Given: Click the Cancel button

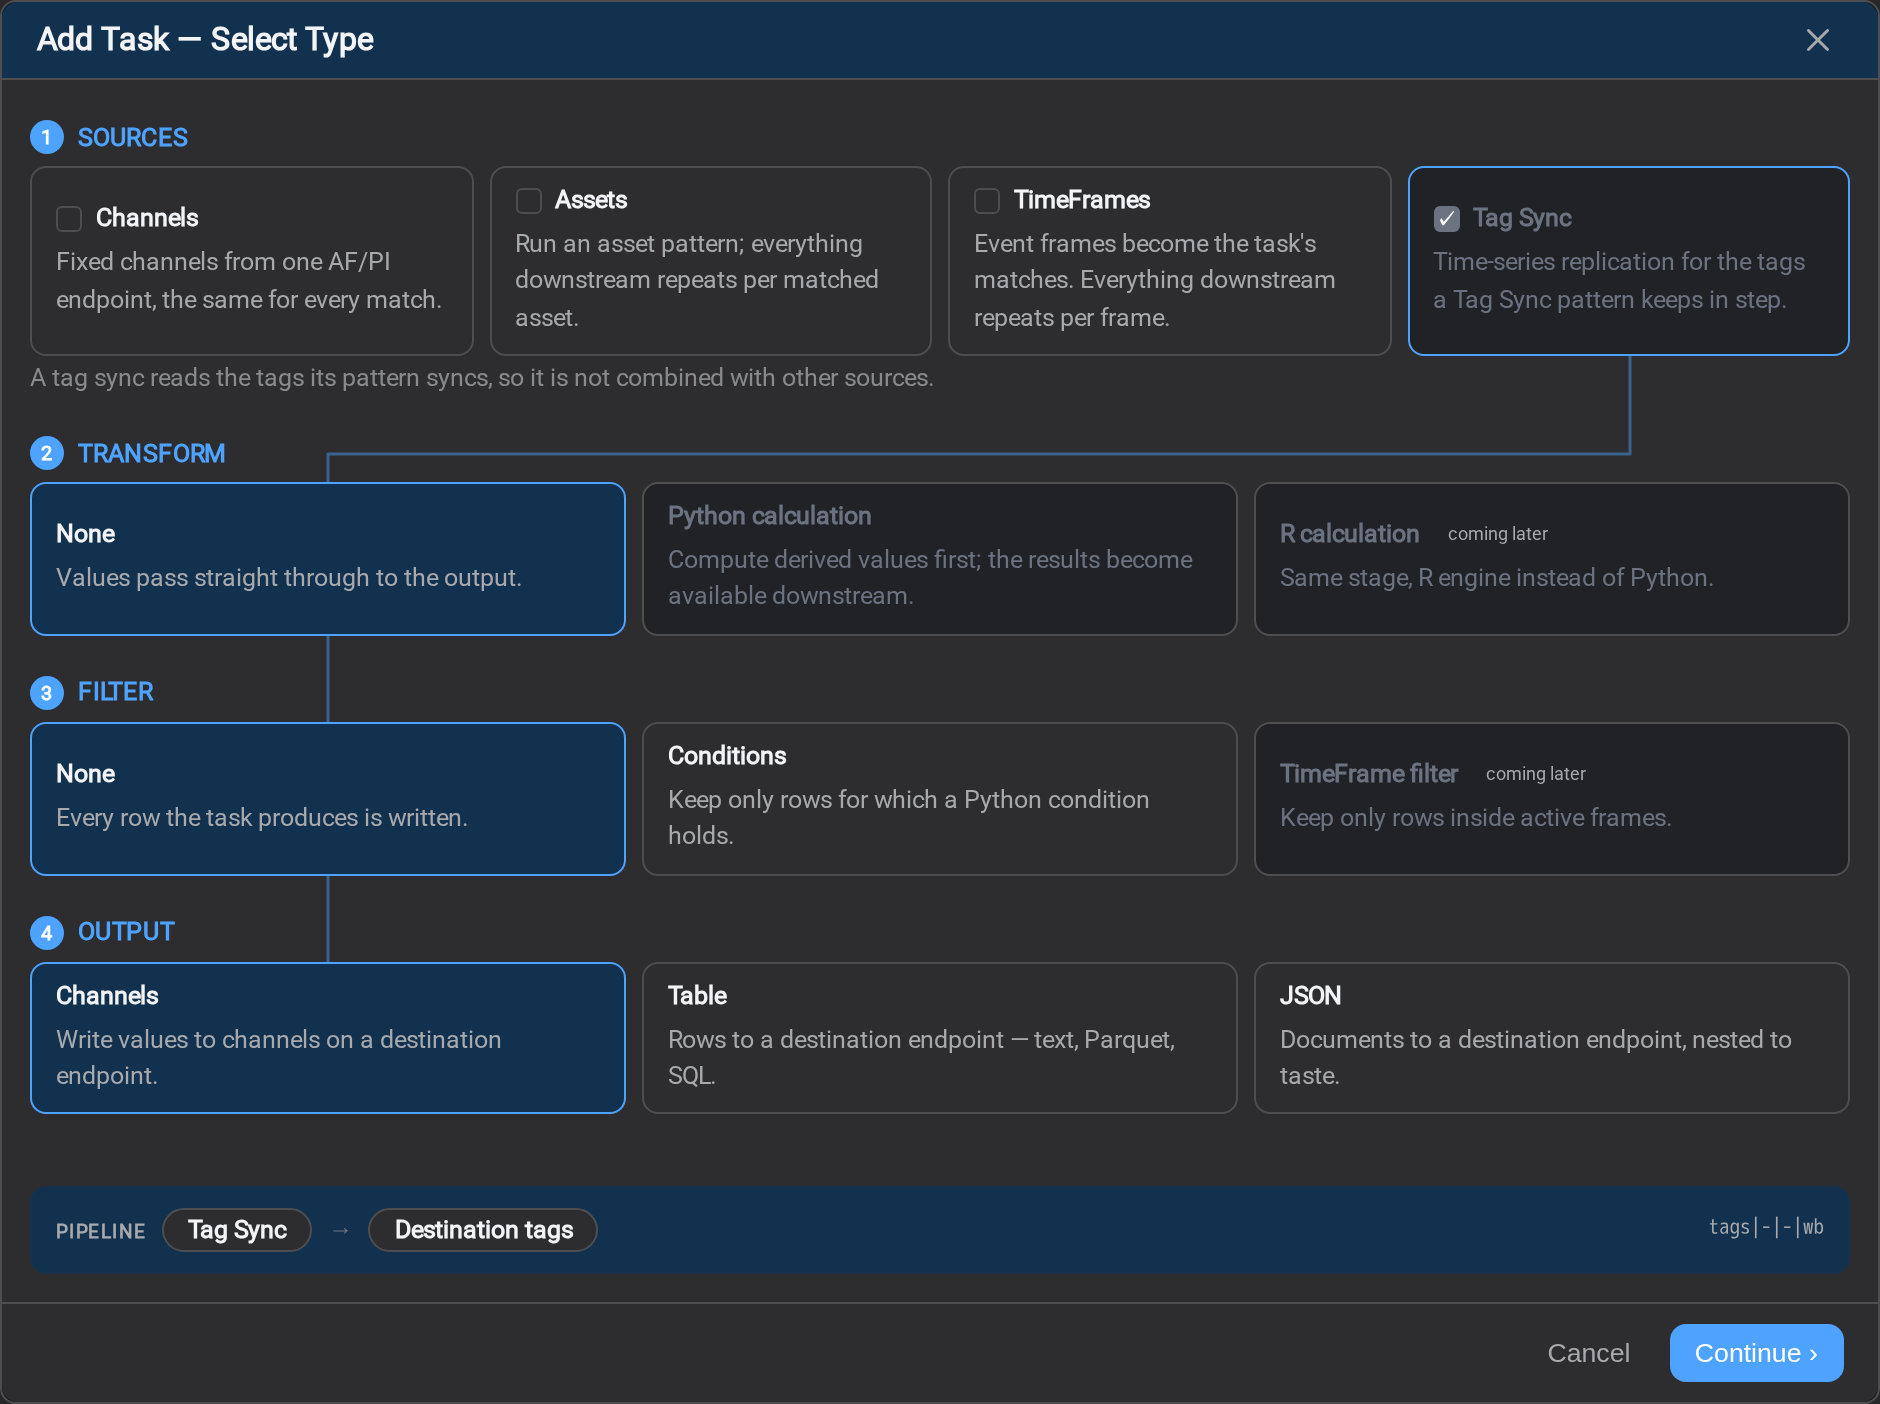Looking at the screenshot, I should [x=1588, y=1353].
